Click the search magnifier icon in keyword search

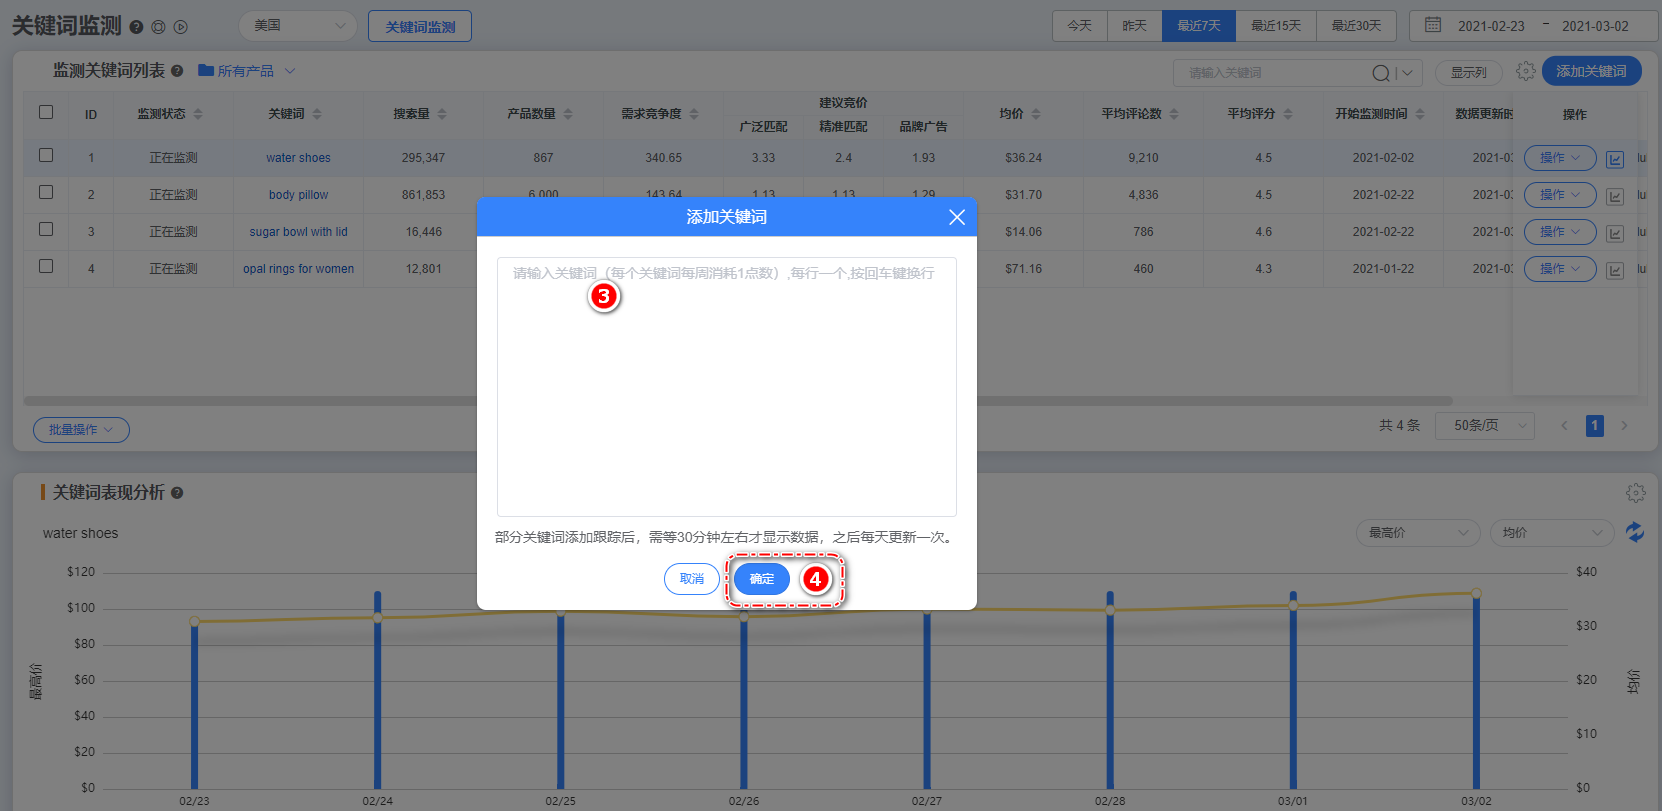click(1380, 73)
